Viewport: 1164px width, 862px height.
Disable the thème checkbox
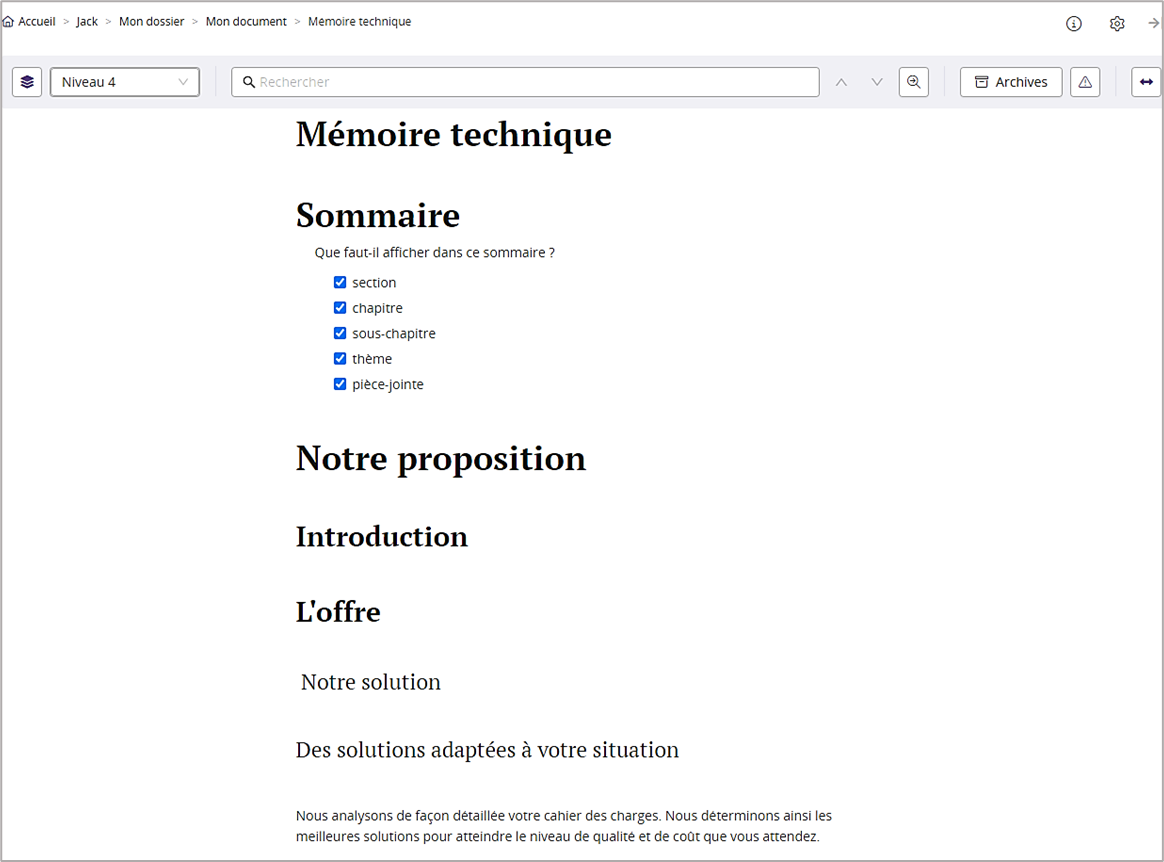click(x=340, y=358)
